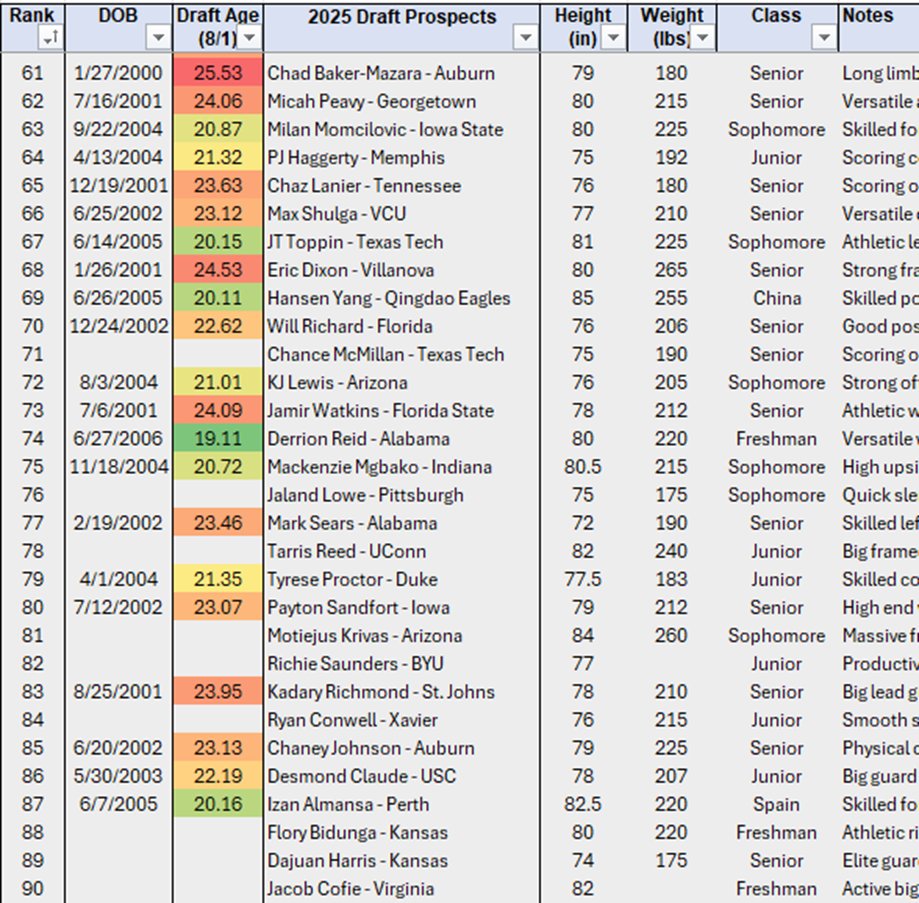The width and height of the screenshot is (919, 903).
Task: Select cell Derrion Reid - Alabama
Action: (x=401, y=439)
